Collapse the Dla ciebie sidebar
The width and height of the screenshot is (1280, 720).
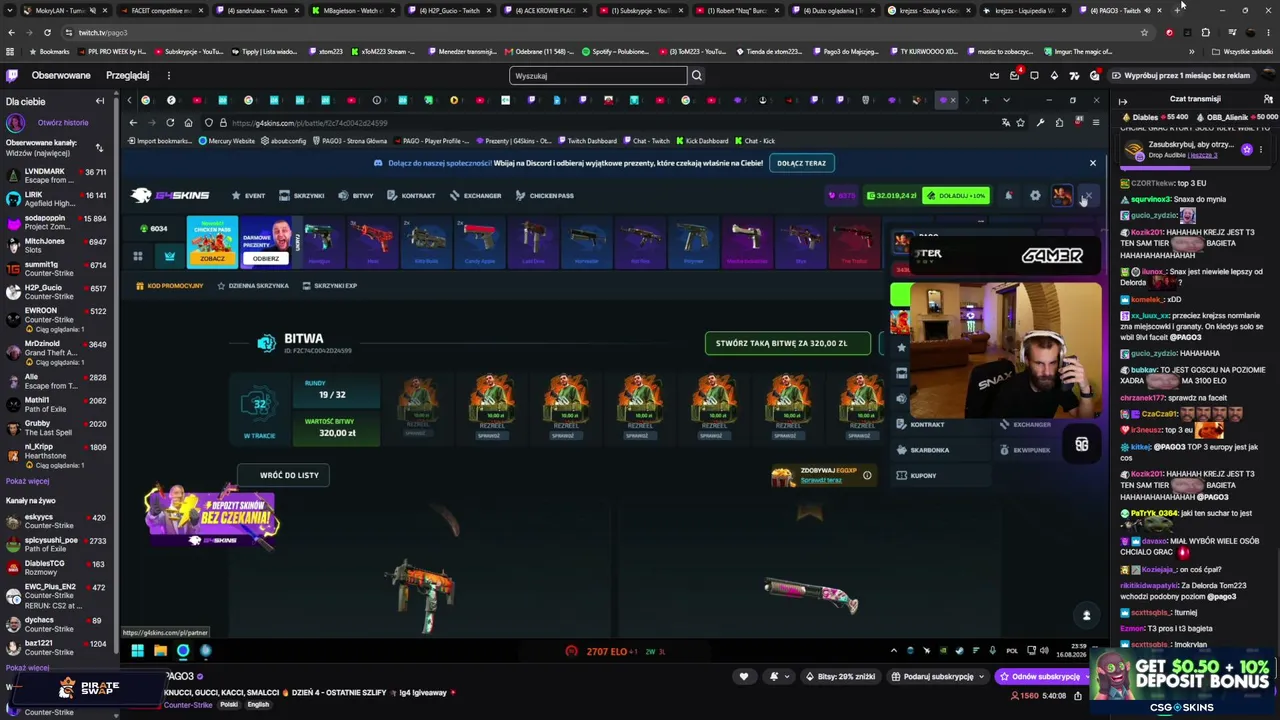[100, 101]
